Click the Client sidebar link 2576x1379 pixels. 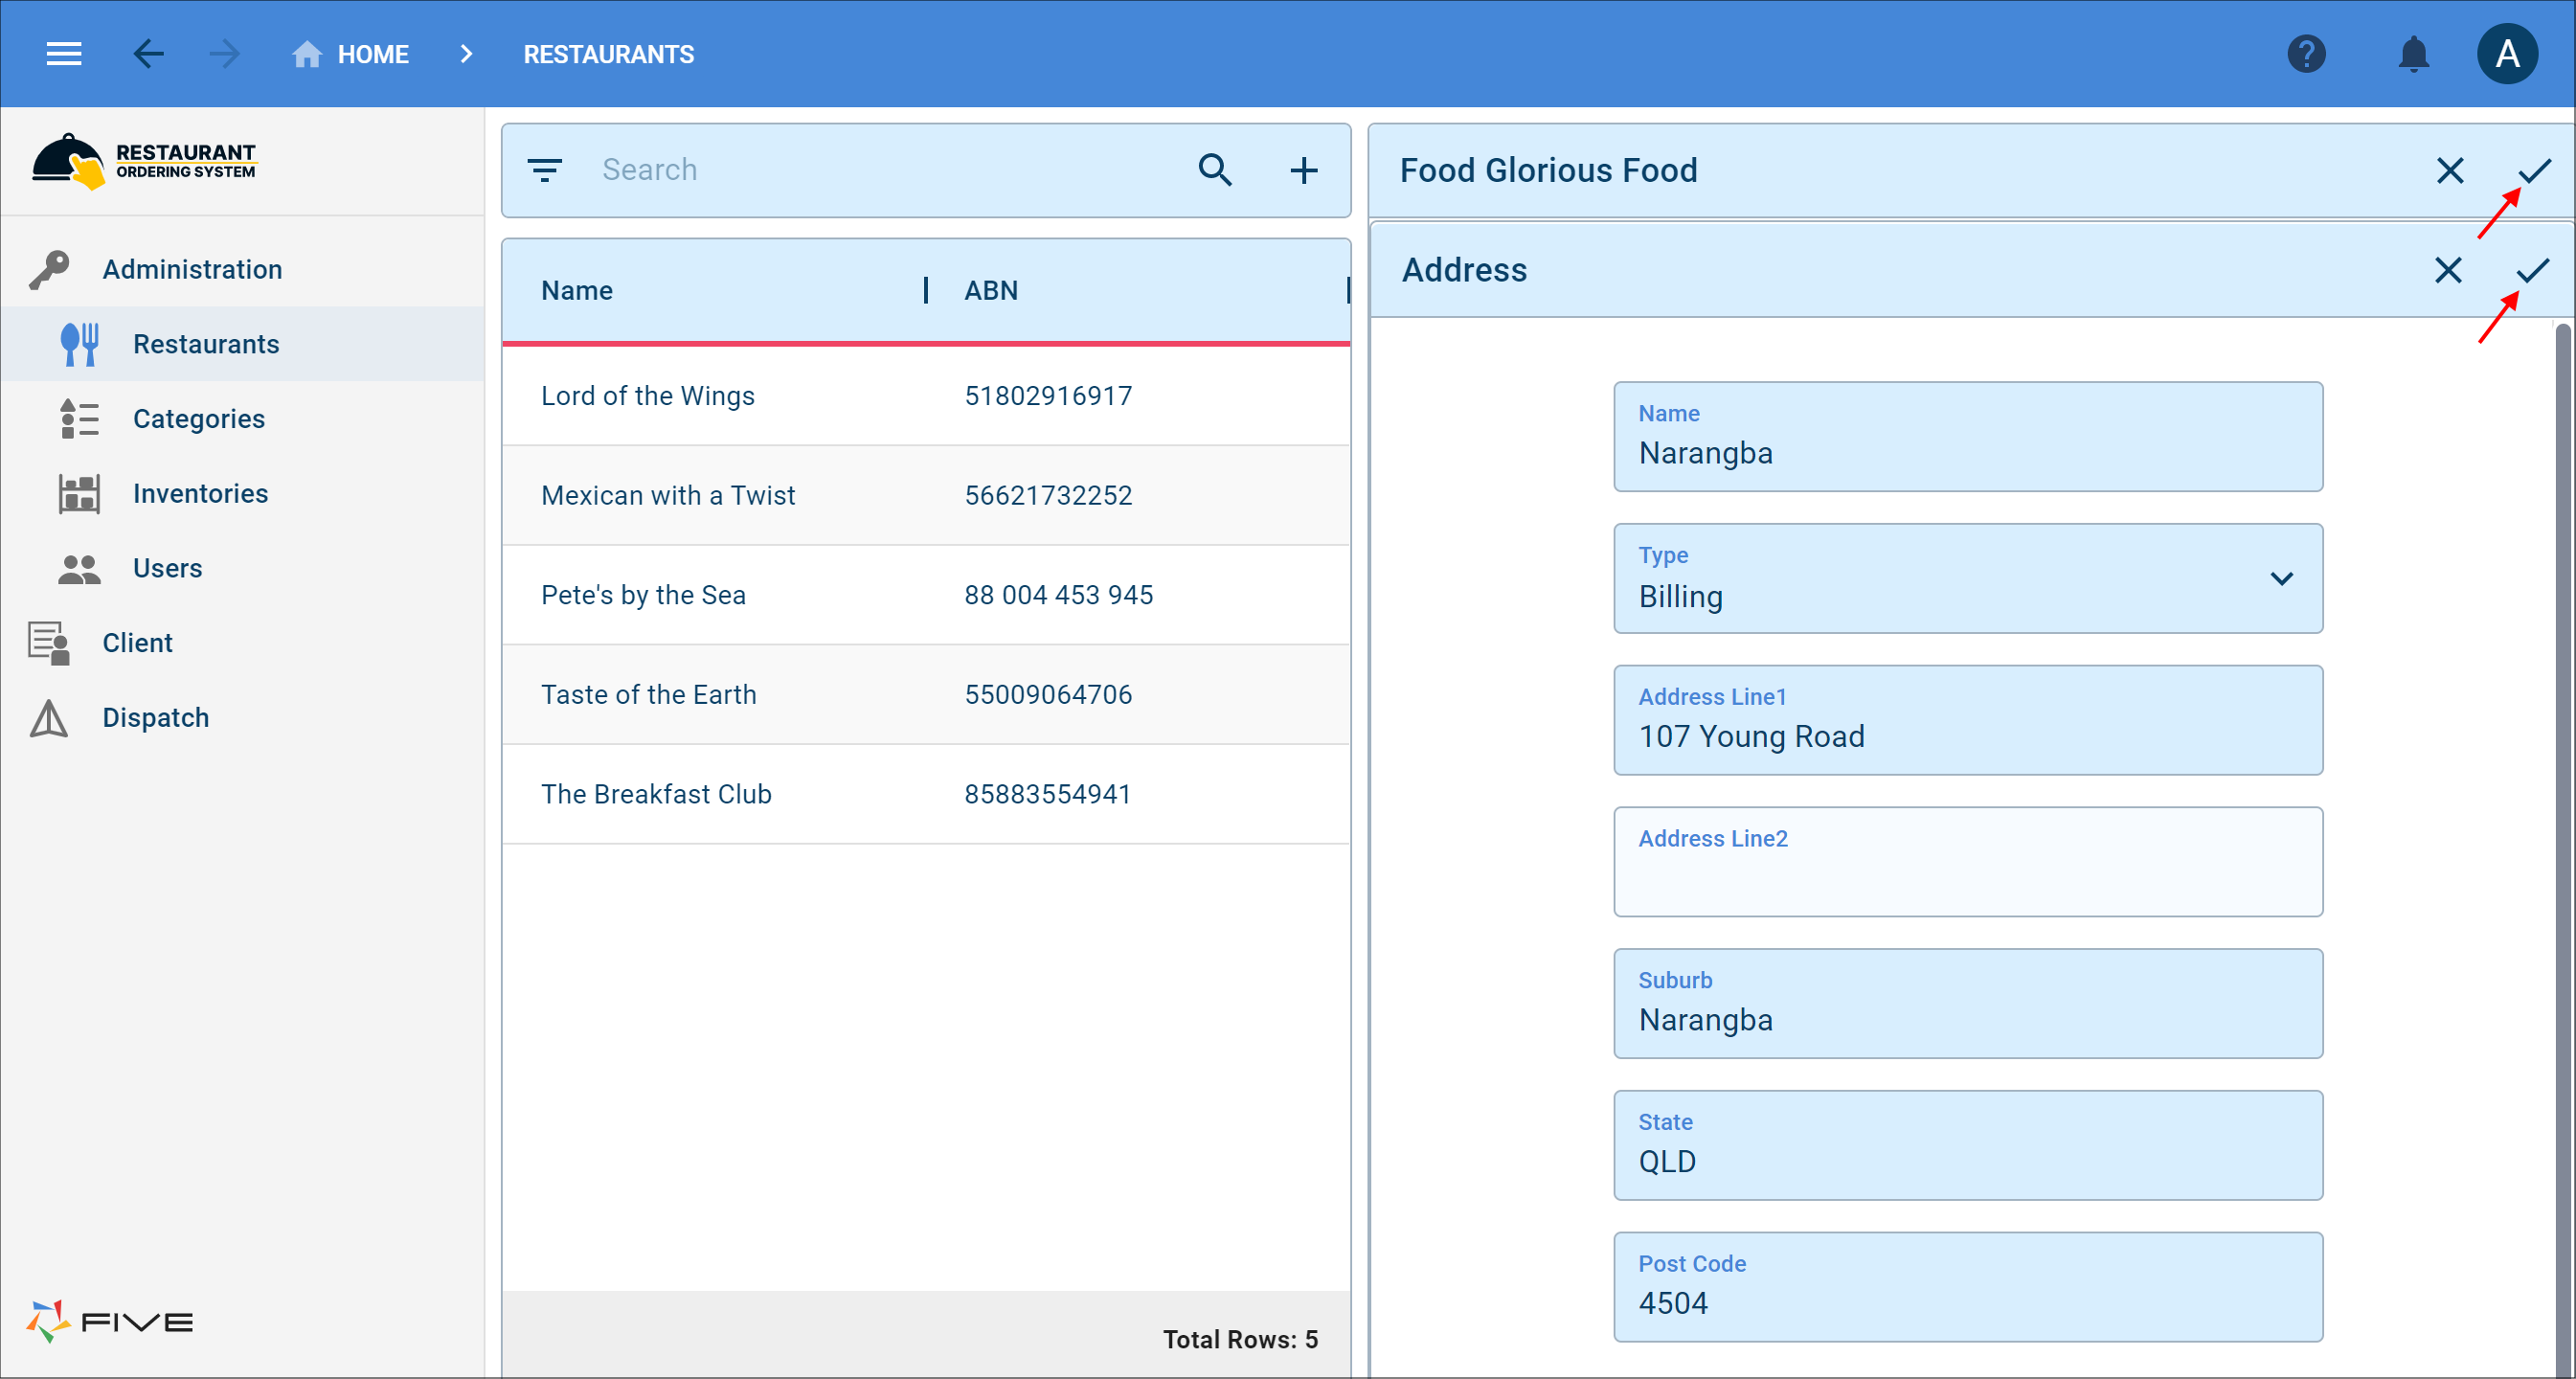click(135, 643)
